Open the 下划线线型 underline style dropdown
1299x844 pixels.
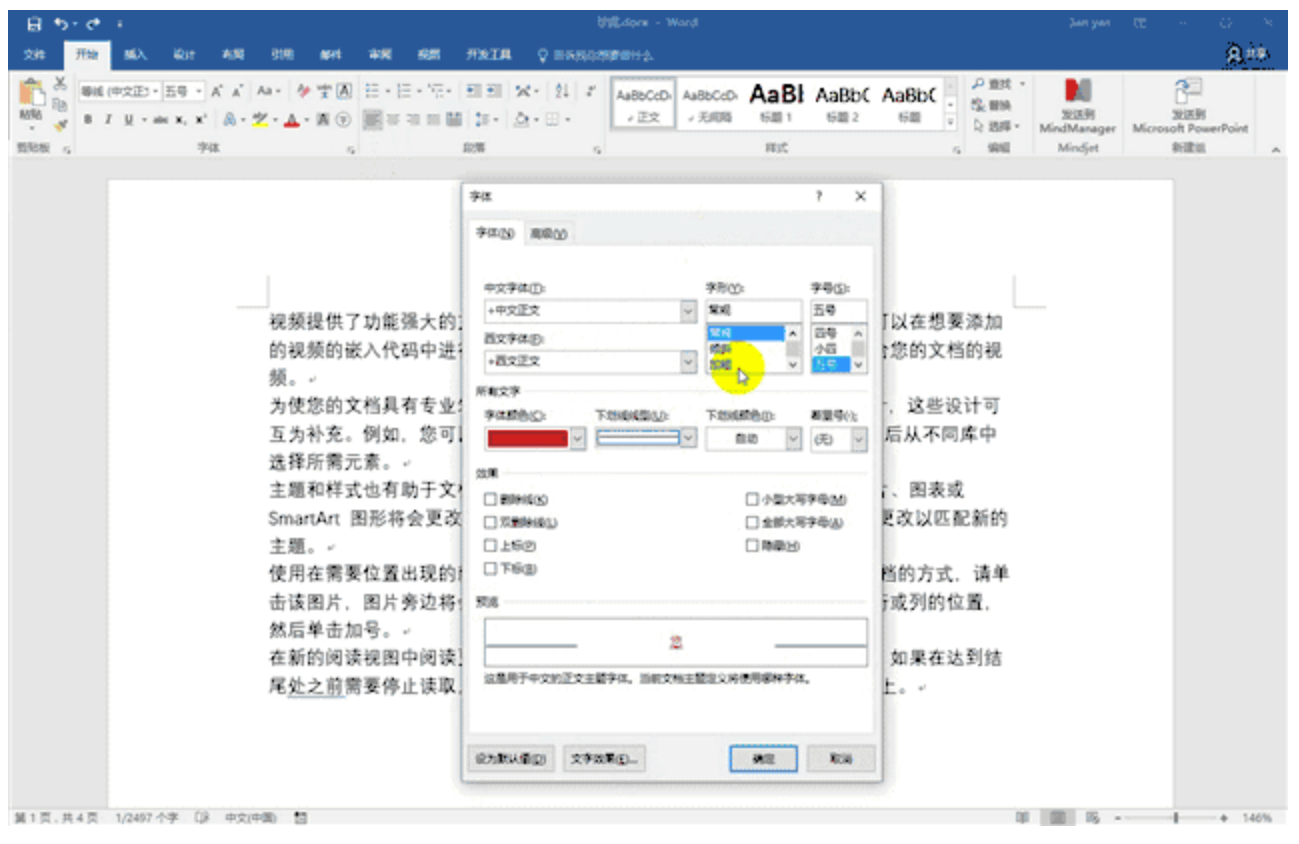point(688,438)
